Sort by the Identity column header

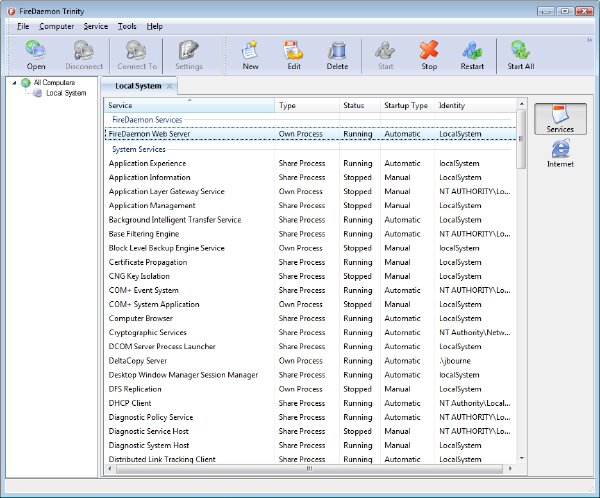[x=475, y=105]
